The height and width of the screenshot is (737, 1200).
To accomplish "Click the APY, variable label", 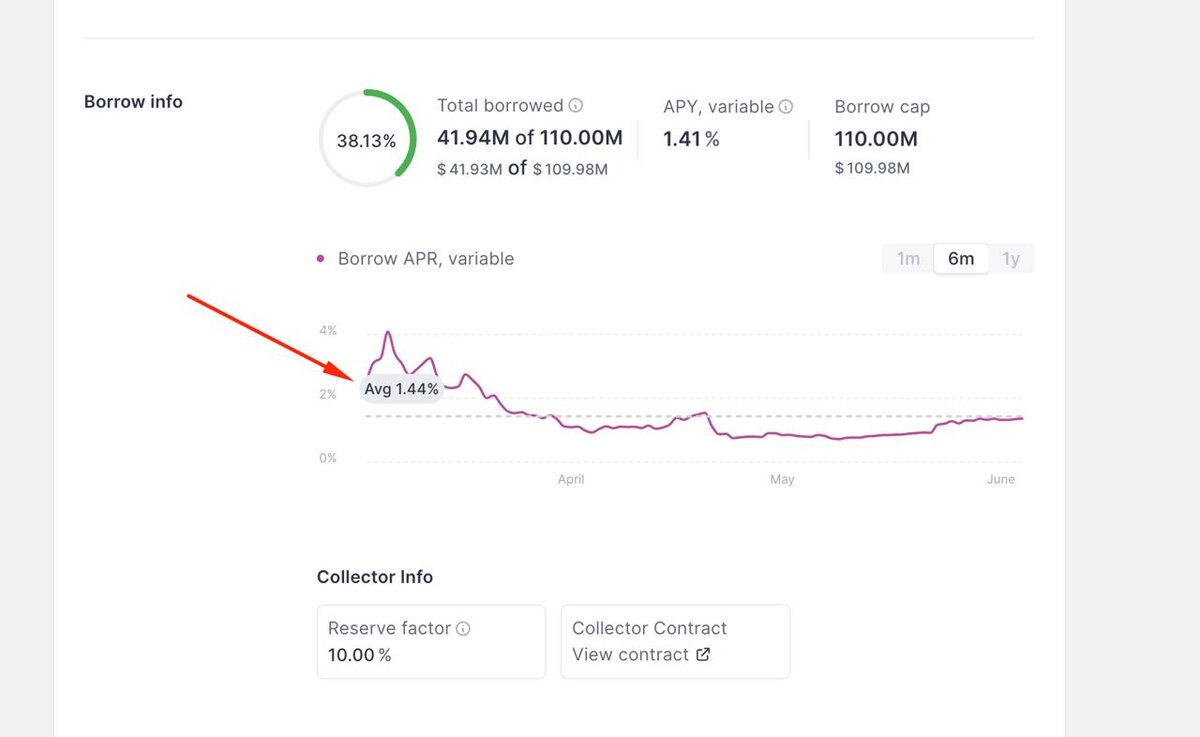I will click(718, 106).
